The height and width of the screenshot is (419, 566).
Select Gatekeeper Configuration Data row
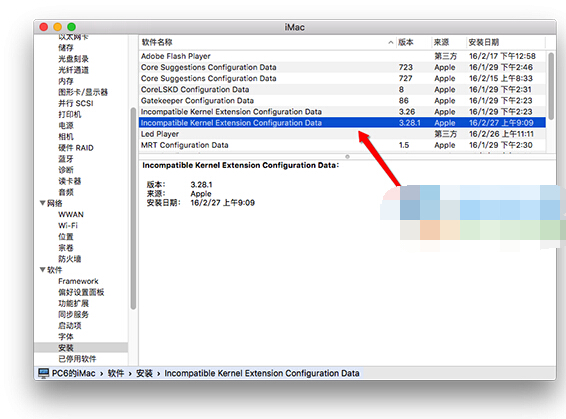[342, 101]
